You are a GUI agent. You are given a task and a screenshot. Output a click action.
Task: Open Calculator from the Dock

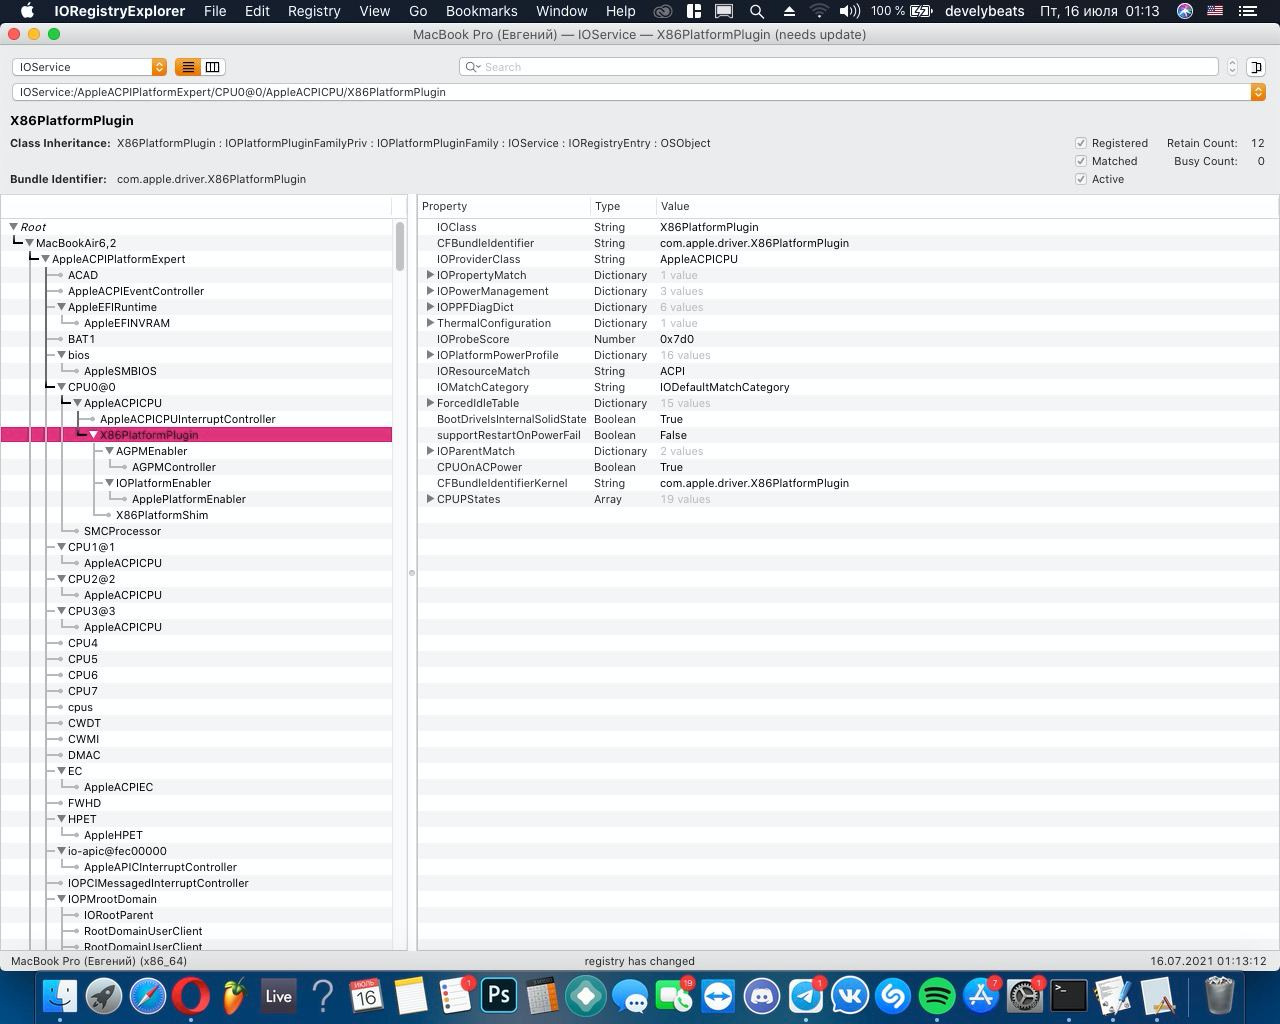tap(542, 996)
